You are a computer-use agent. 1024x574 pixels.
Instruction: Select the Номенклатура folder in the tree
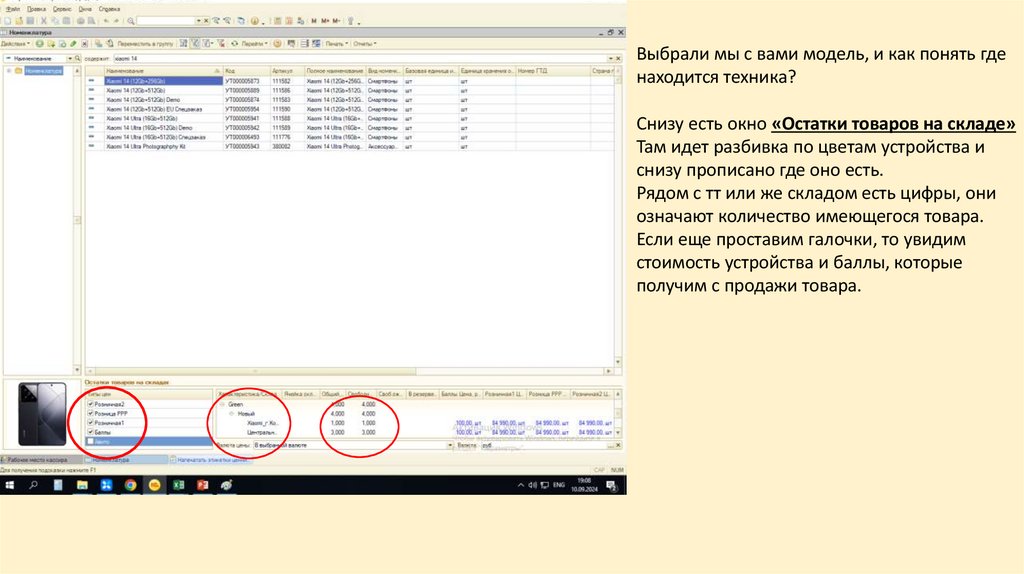[x=44, y=71]
